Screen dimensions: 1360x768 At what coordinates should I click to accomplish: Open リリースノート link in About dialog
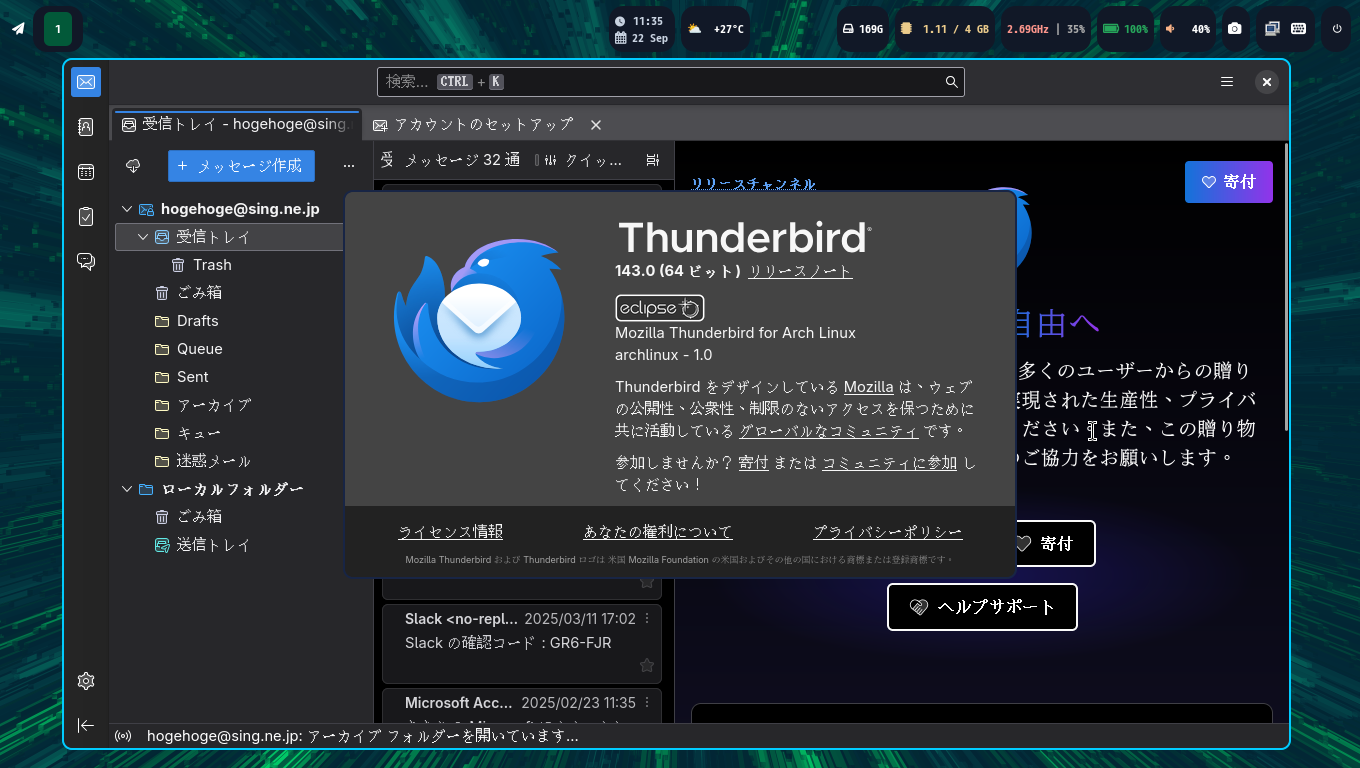(x=800, y=271)
